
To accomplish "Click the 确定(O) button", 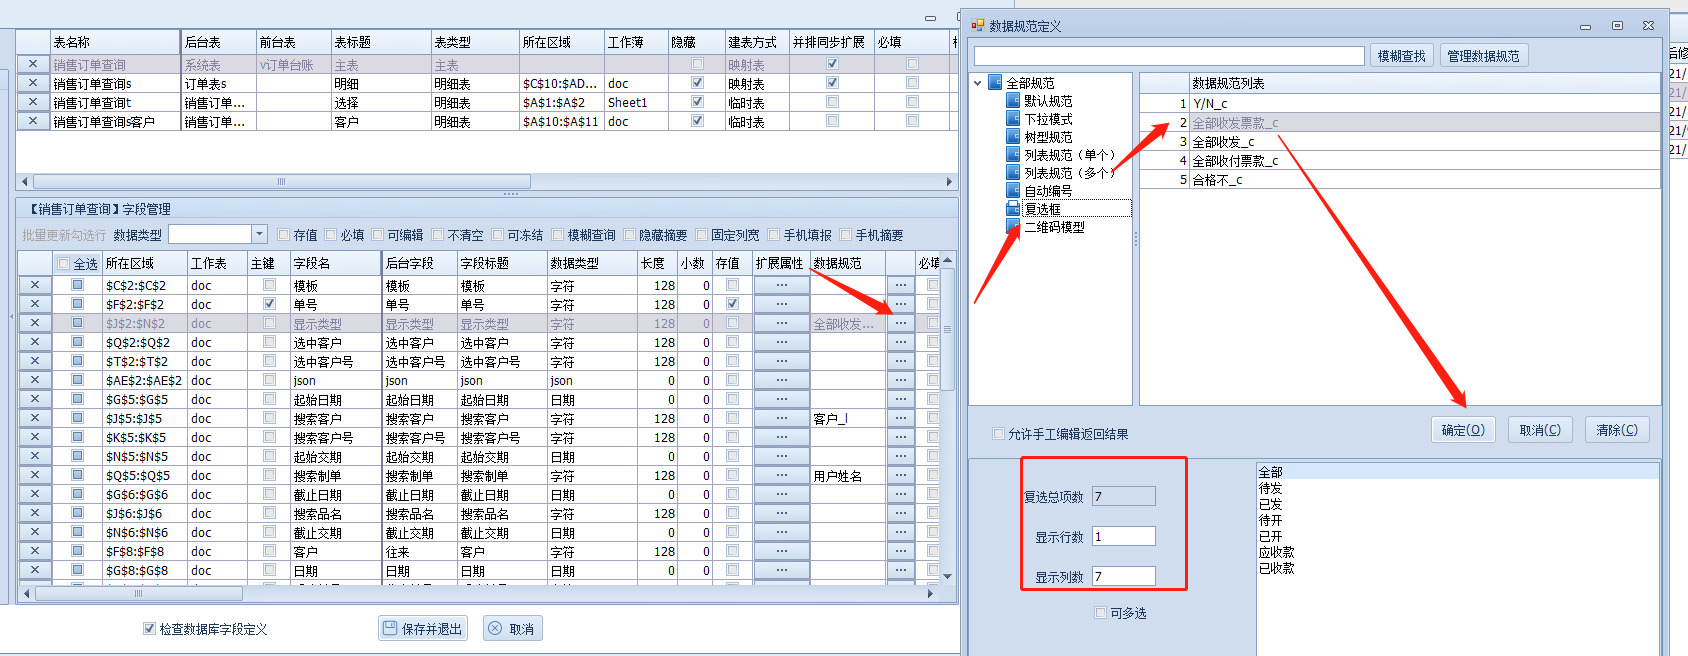I will click(x=1462, y=430).
